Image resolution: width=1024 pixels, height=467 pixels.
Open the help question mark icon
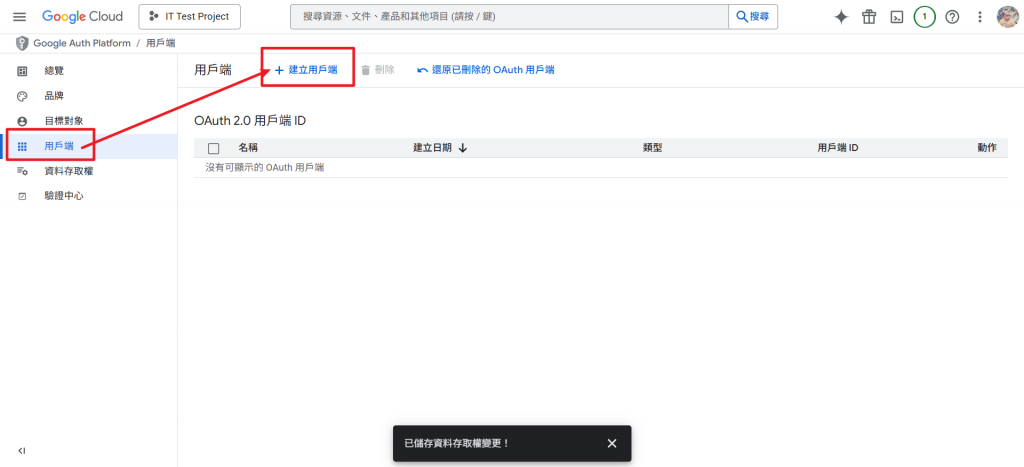(952, 17)
